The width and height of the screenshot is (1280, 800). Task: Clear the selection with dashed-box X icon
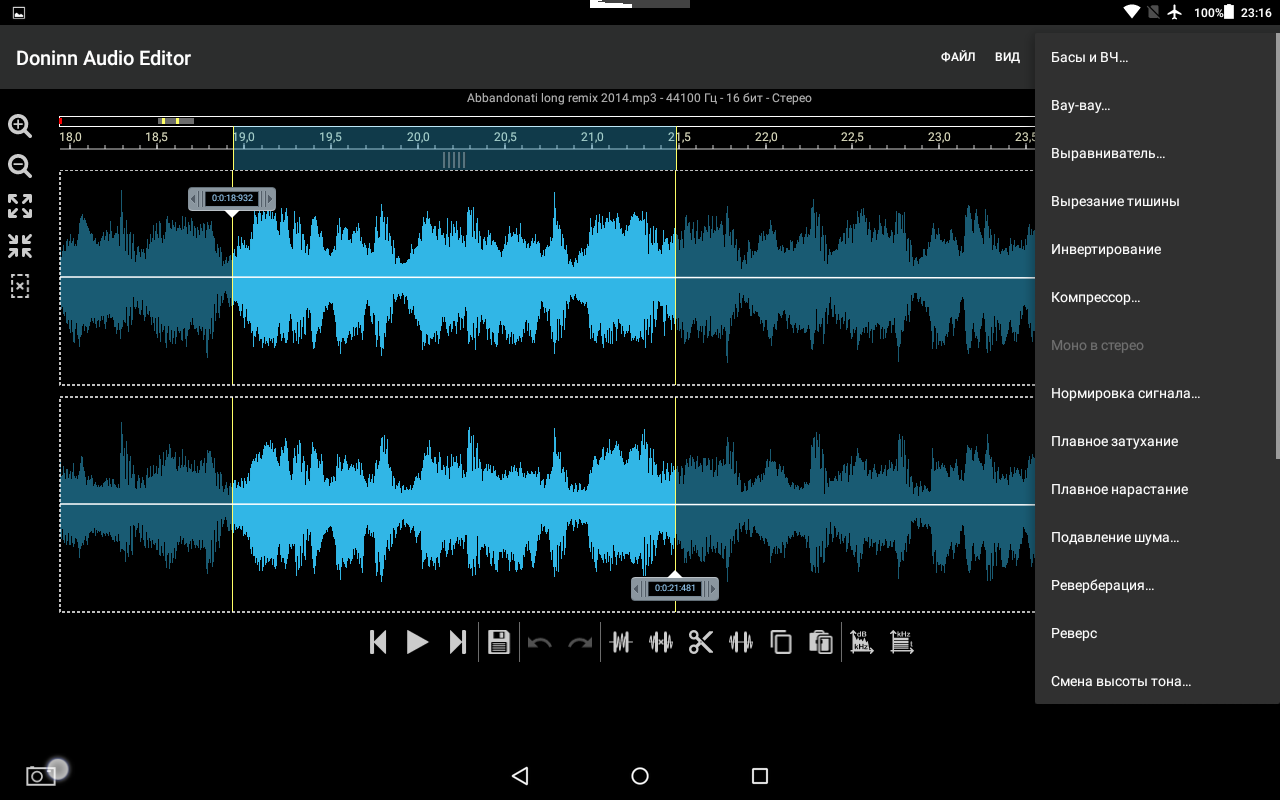pyautogui.click(x=20, y=286)
